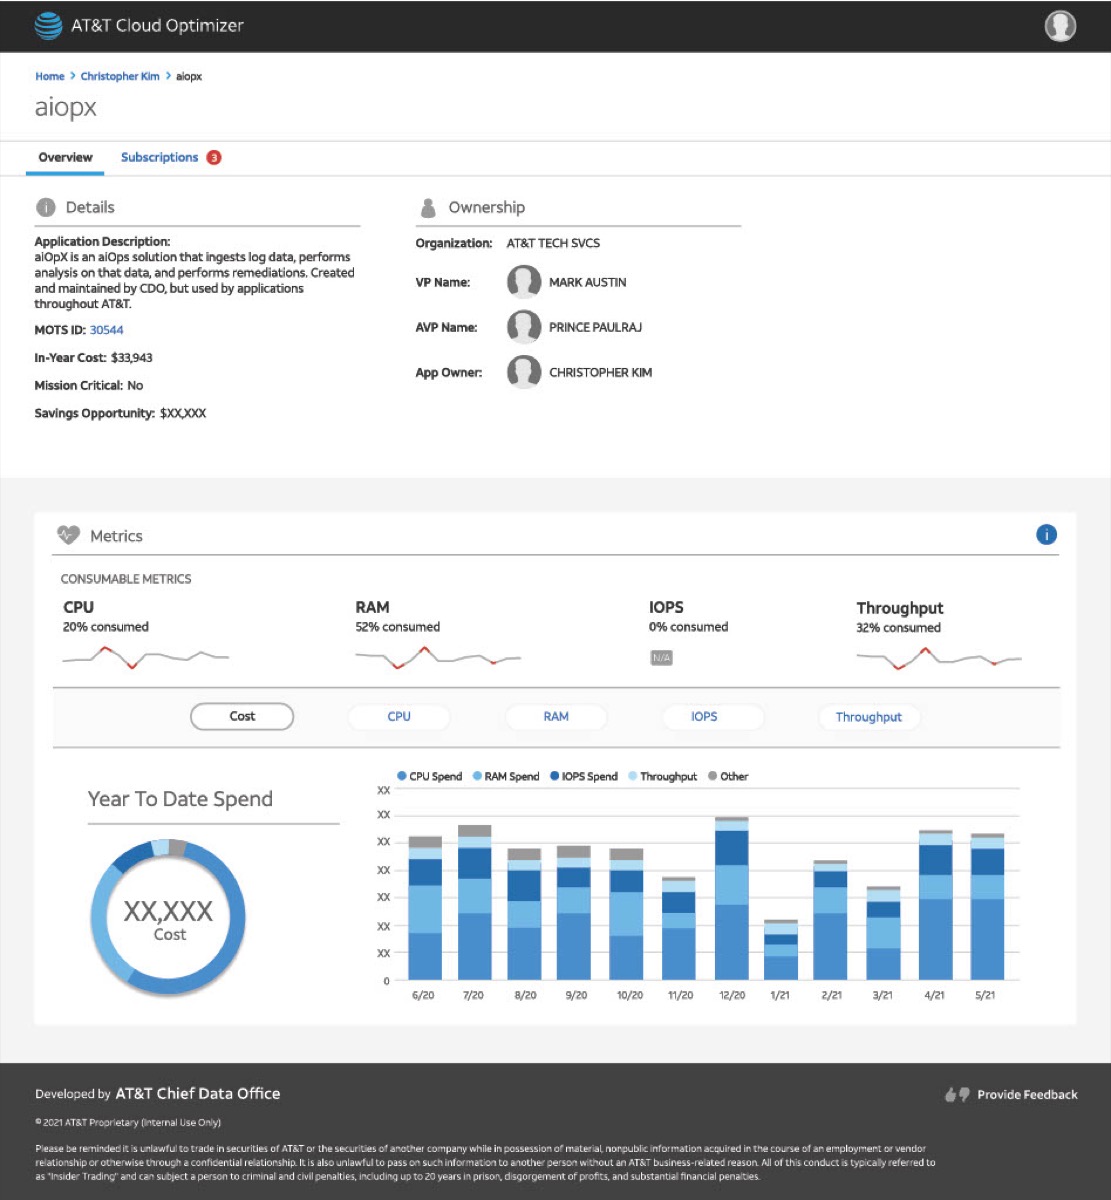Click the 32% consumed Throughput text

899,628
